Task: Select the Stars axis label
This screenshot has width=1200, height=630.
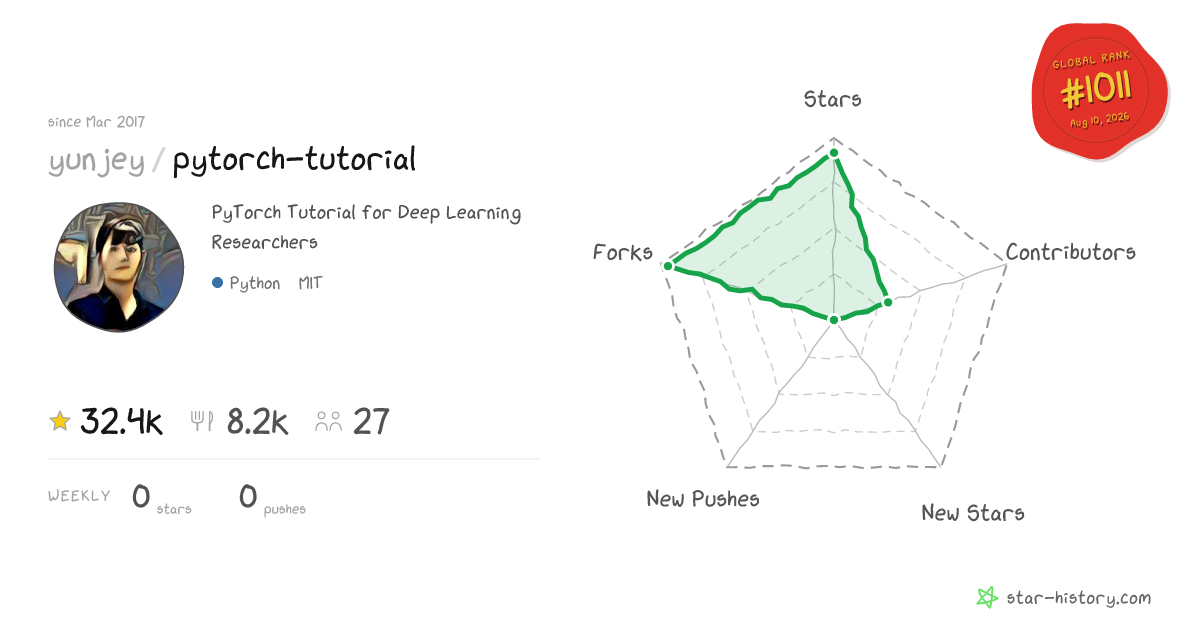Action: point(833,98)
